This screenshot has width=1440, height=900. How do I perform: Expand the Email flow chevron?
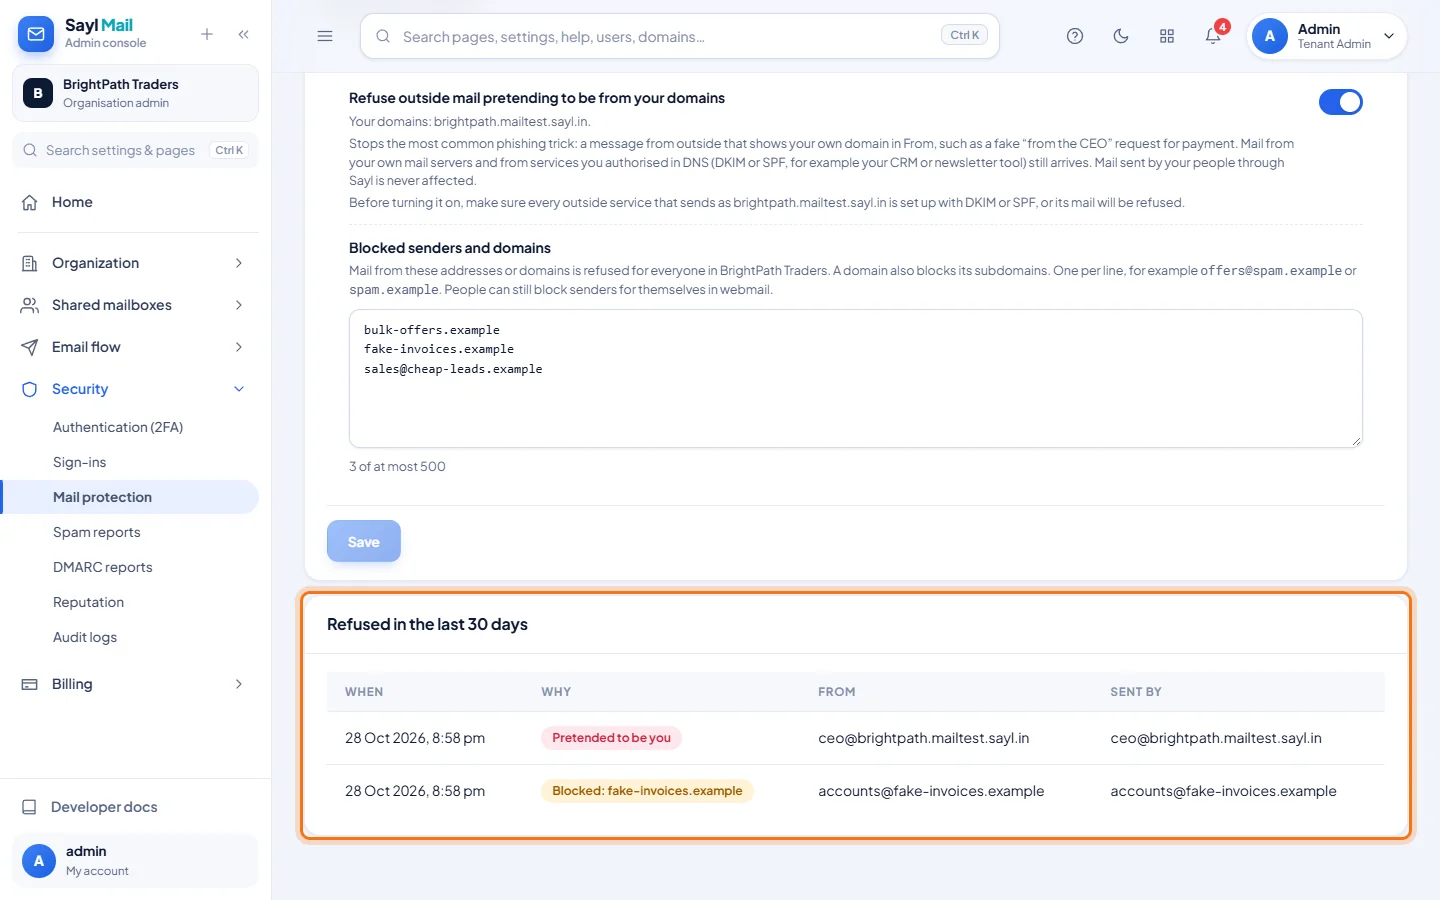point(239,347)
